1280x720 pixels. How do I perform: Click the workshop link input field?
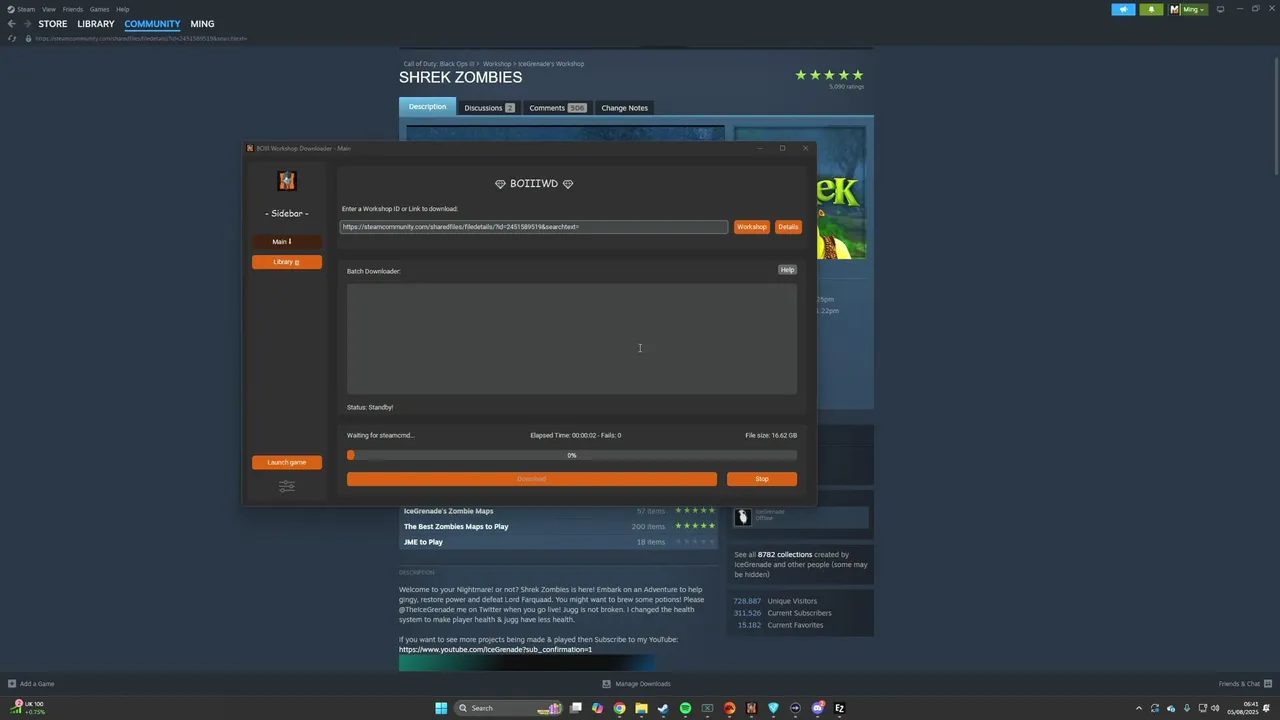click(x=534, y=227)
